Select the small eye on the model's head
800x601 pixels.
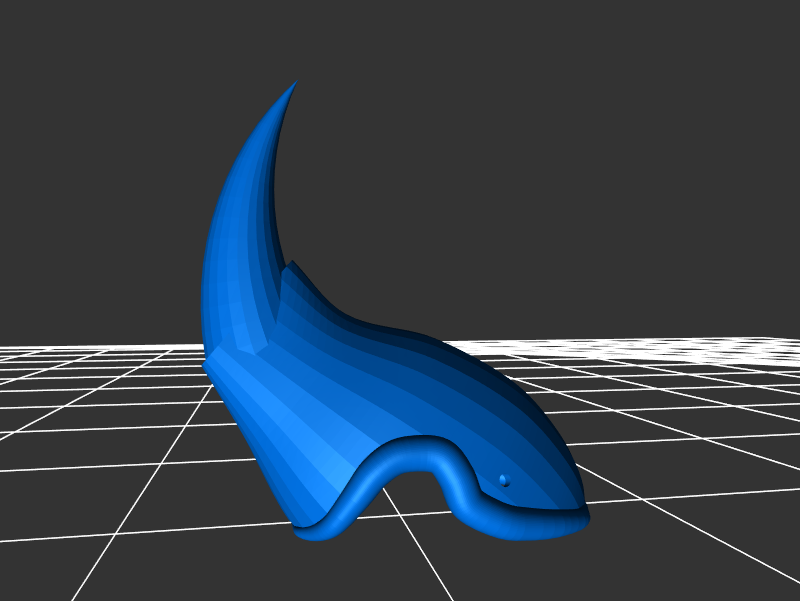tap(503, 481)
